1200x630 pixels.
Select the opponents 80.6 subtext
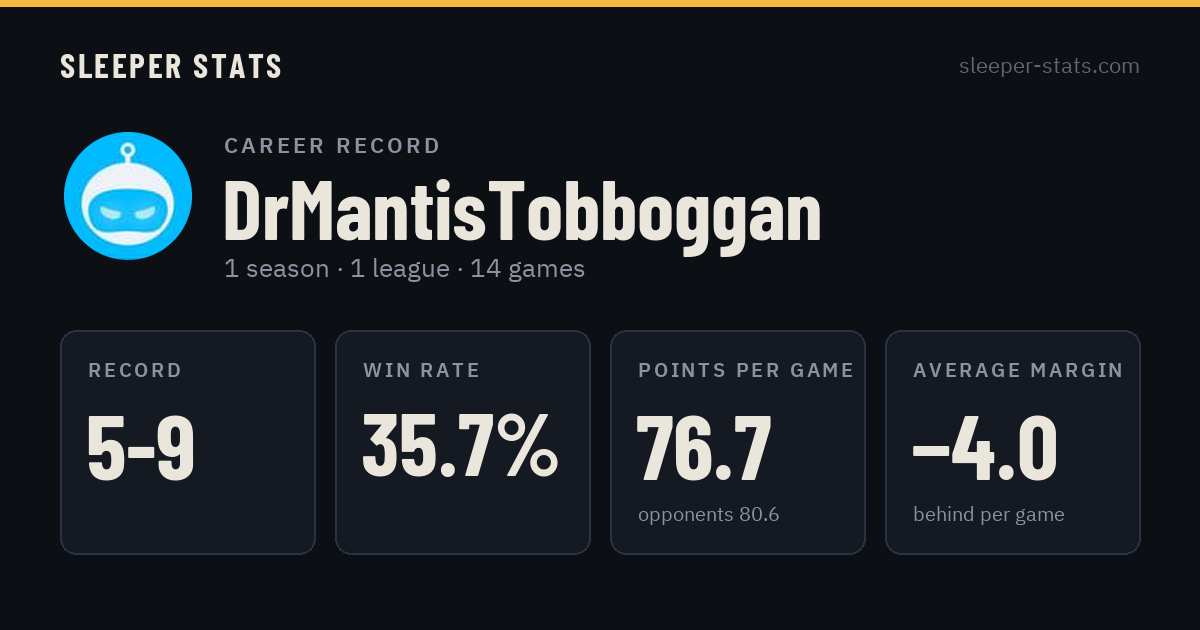[708, 515]
